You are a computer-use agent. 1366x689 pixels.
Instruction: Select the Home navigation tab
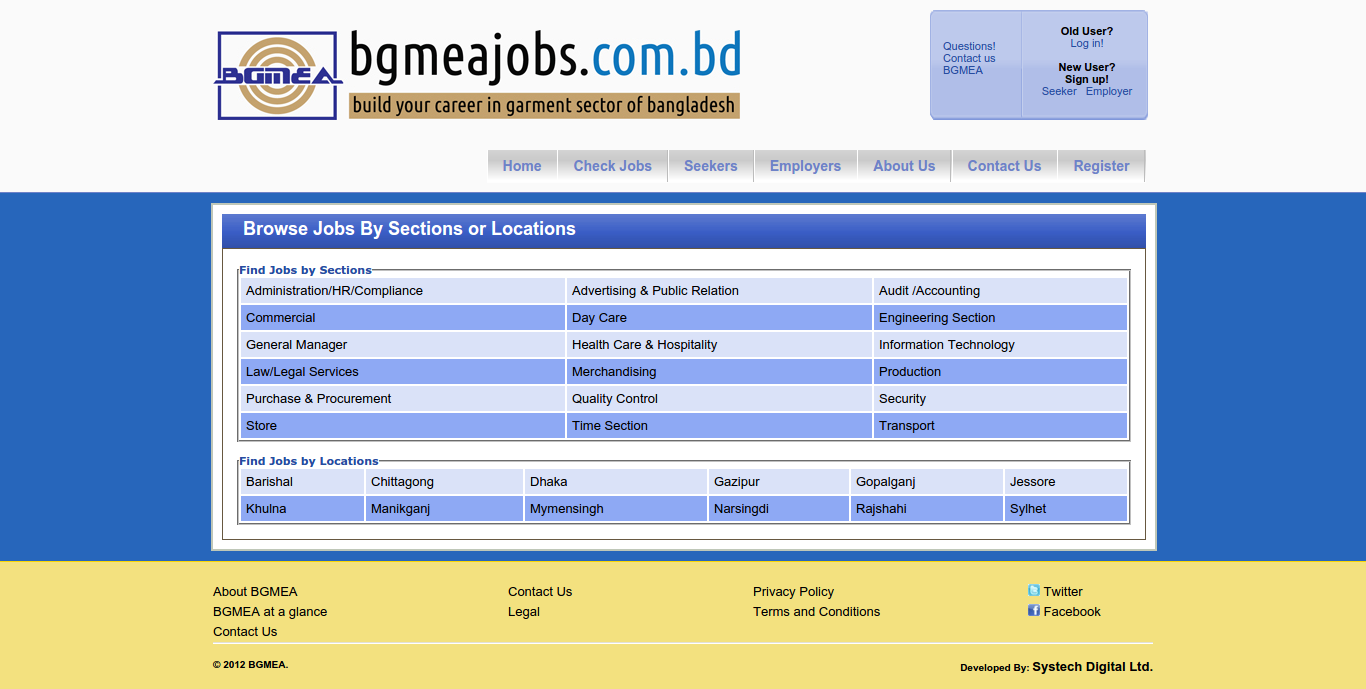[x=522, y=166]
